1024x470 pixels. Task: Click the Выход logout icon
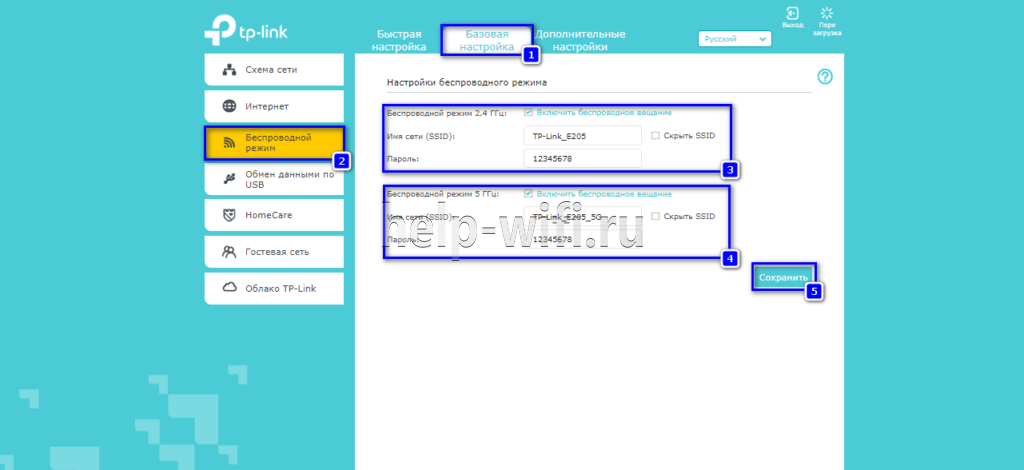793,14
